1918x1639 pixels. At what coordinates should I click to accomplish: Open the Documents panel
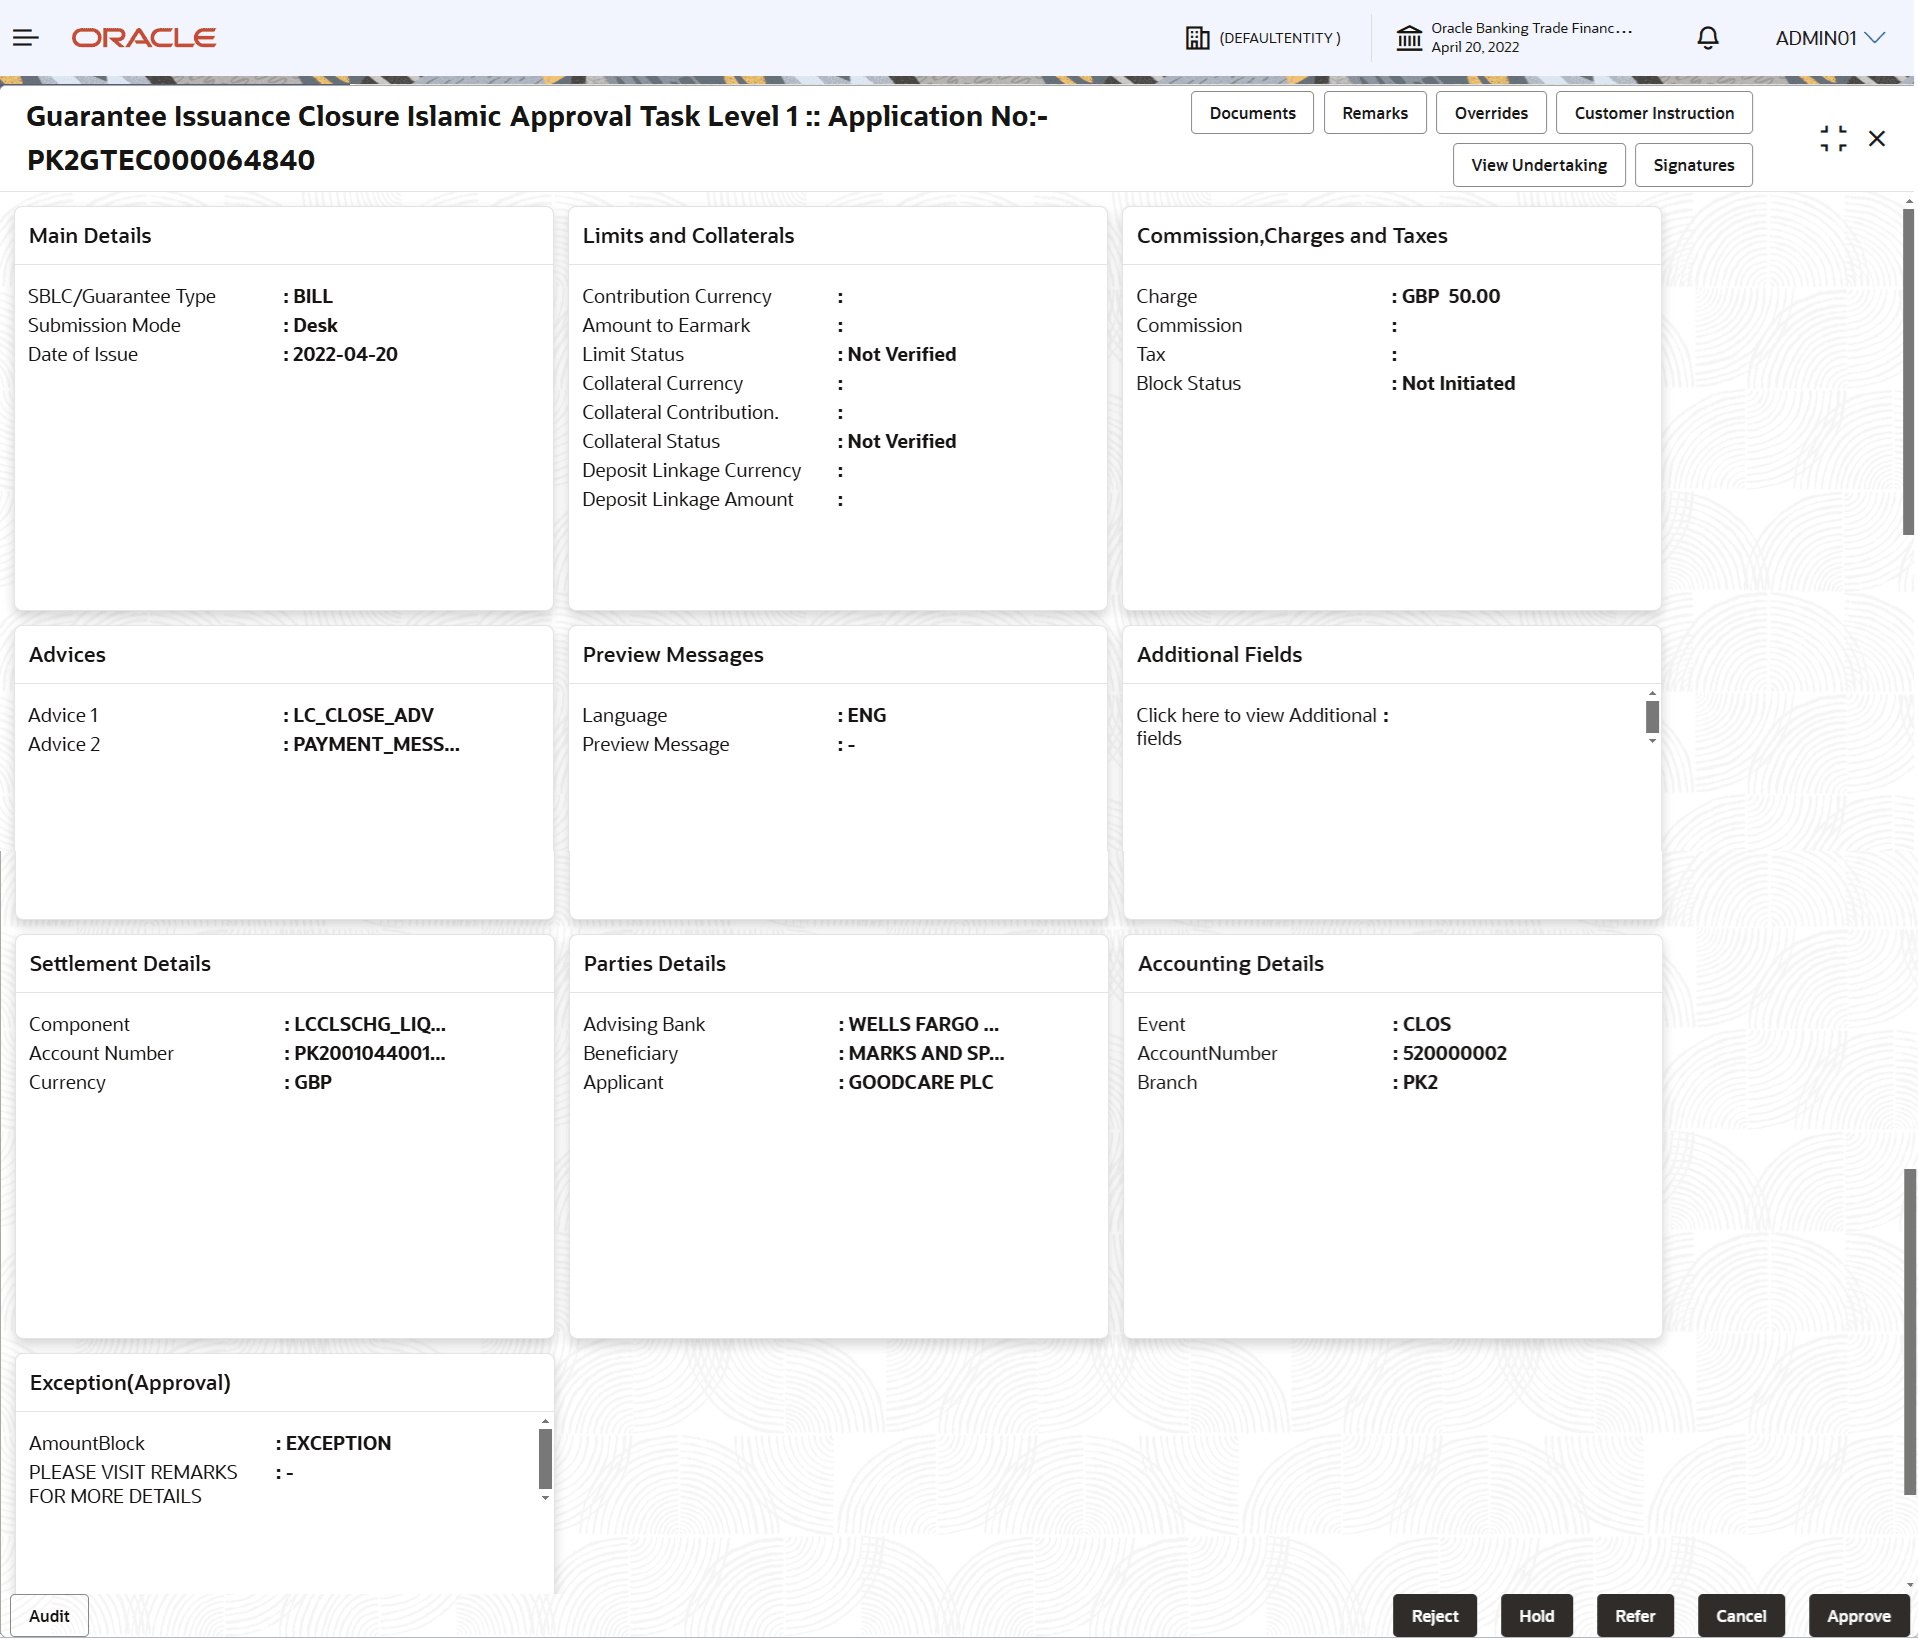tap(1252, 112)
